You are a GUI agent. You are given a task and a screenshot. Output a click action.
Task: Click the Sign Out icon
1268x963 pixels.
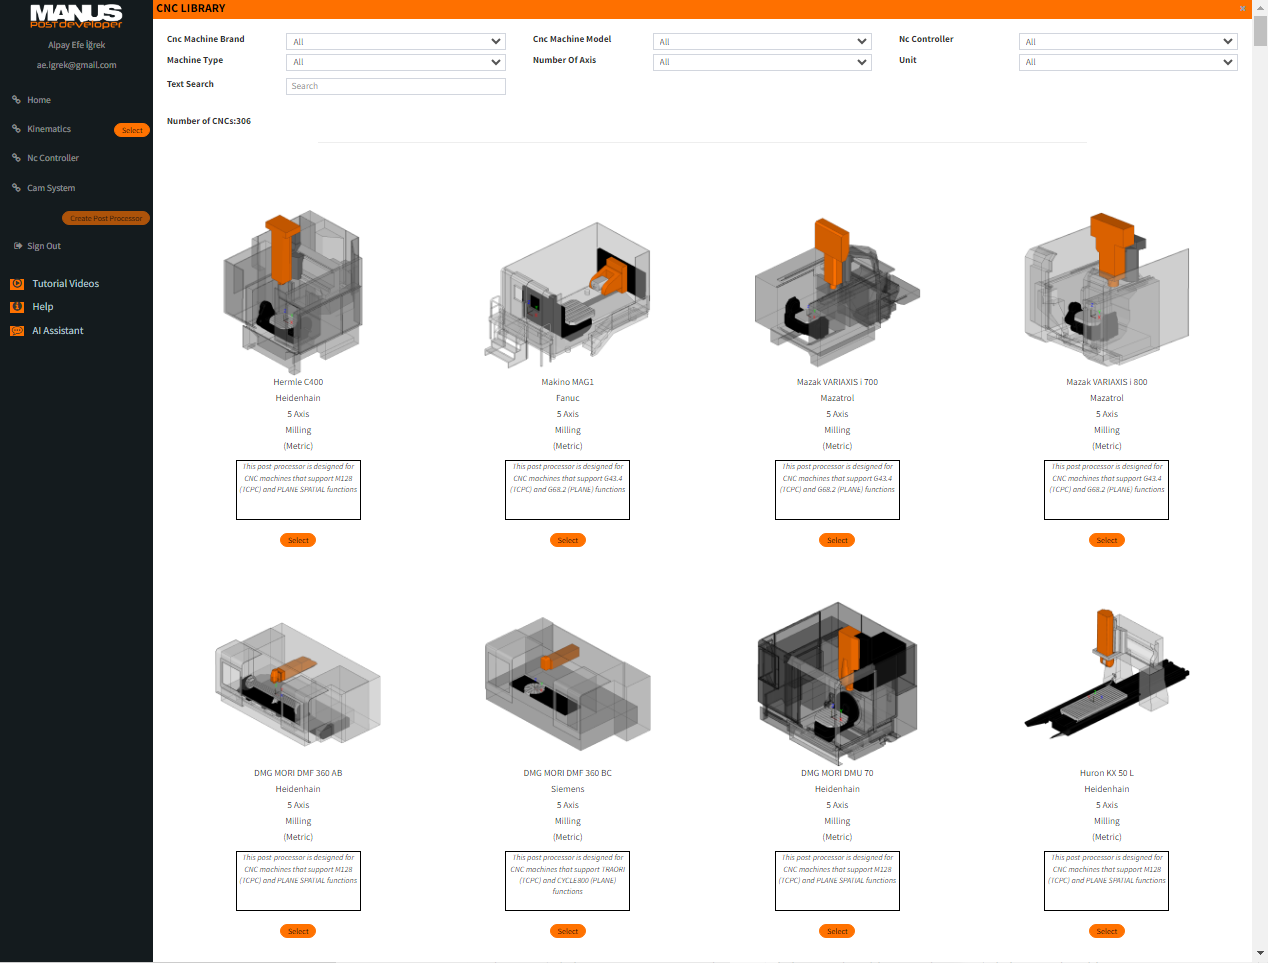coord(17,246)
